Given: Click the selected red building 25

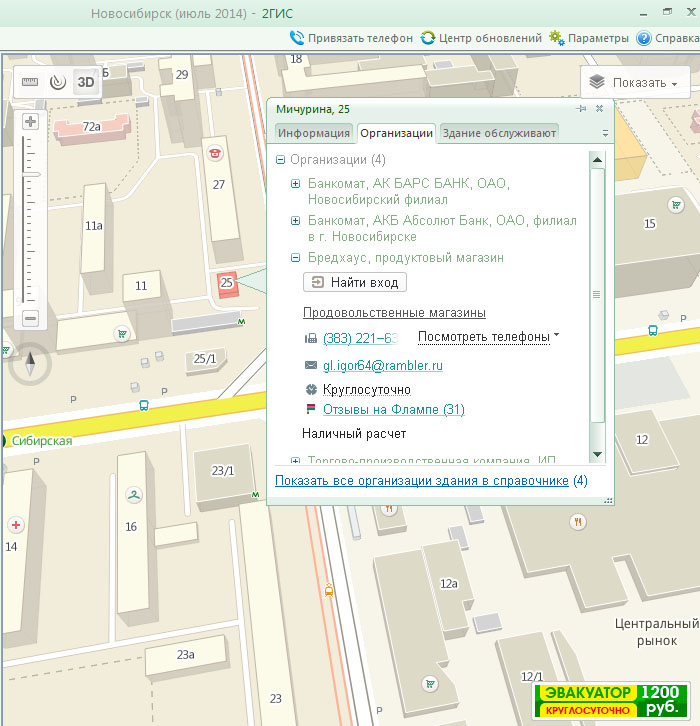Looking at the screenshot, I should pyautogui.click(x=227, y=284).
